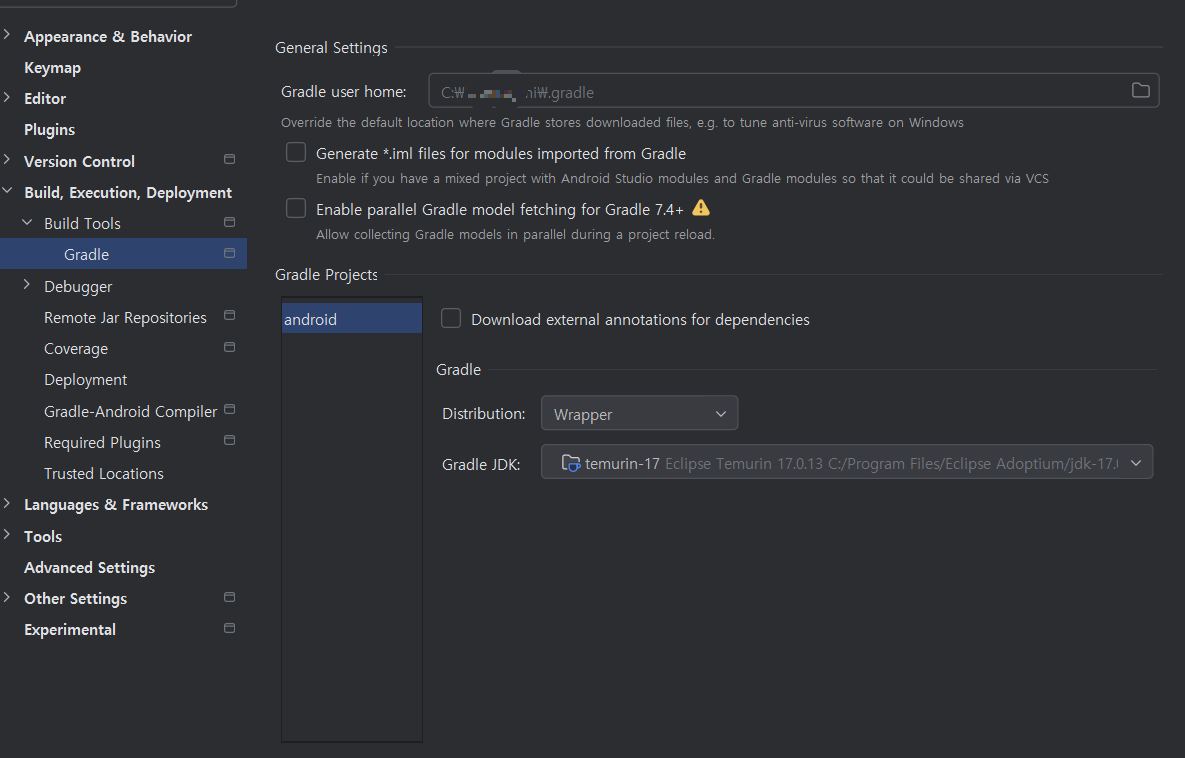Open Keymap settings page
Image resolution: width=1185 pixels, height=758 pixels.
coord(52,67)
